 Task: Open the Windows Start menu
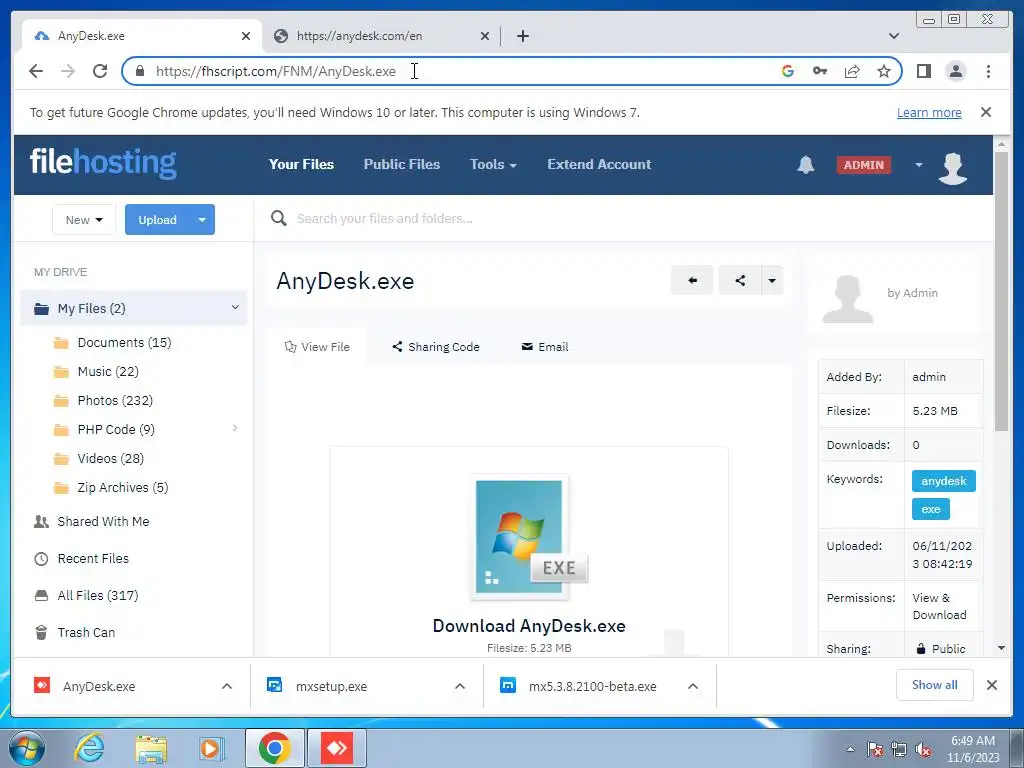click(26, 748)
